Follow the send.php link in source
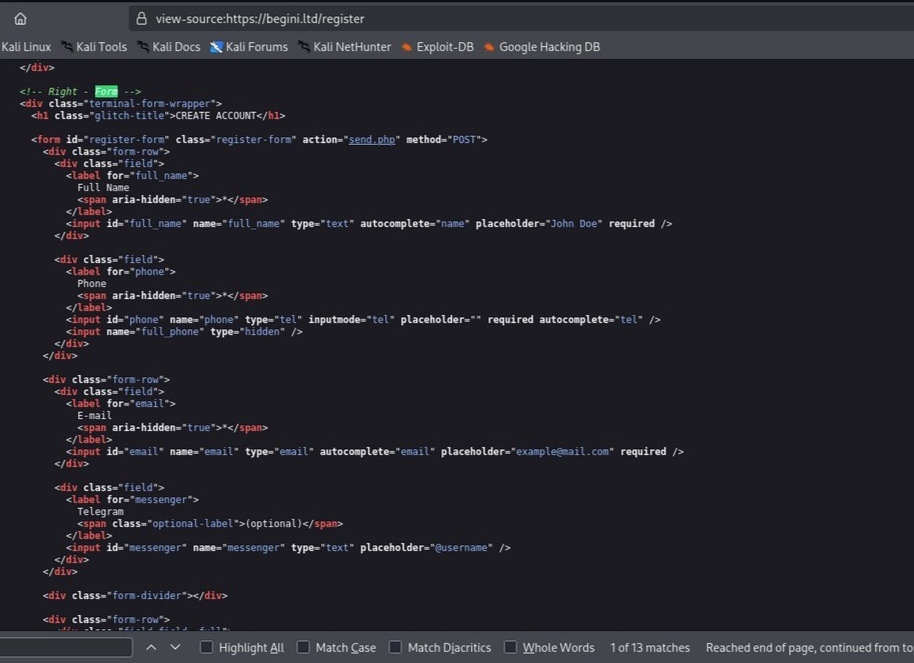Viewport: 914px width, 663px height. tap(372, 139)
